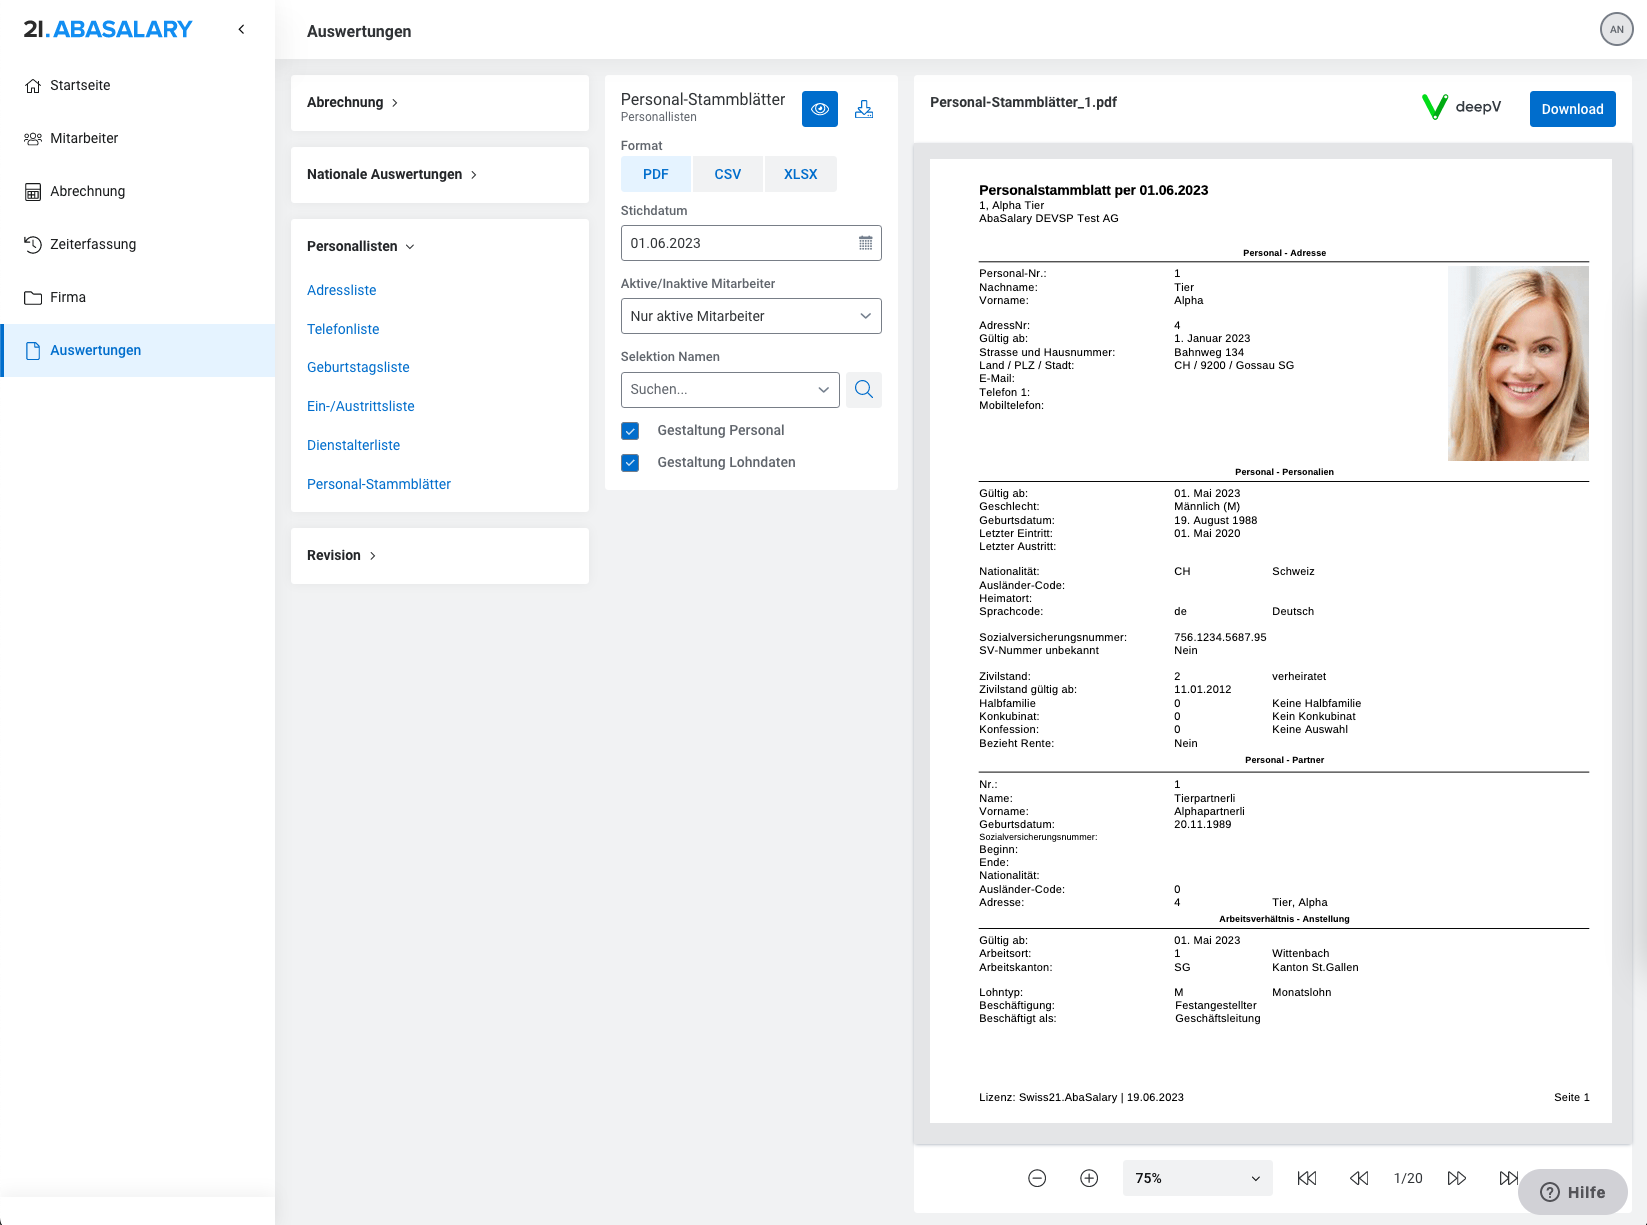Image resolution: width=1647 pixels, height=1225 pixels.
Task: Click the blue Download button
Action: (x=1571, y=109)
